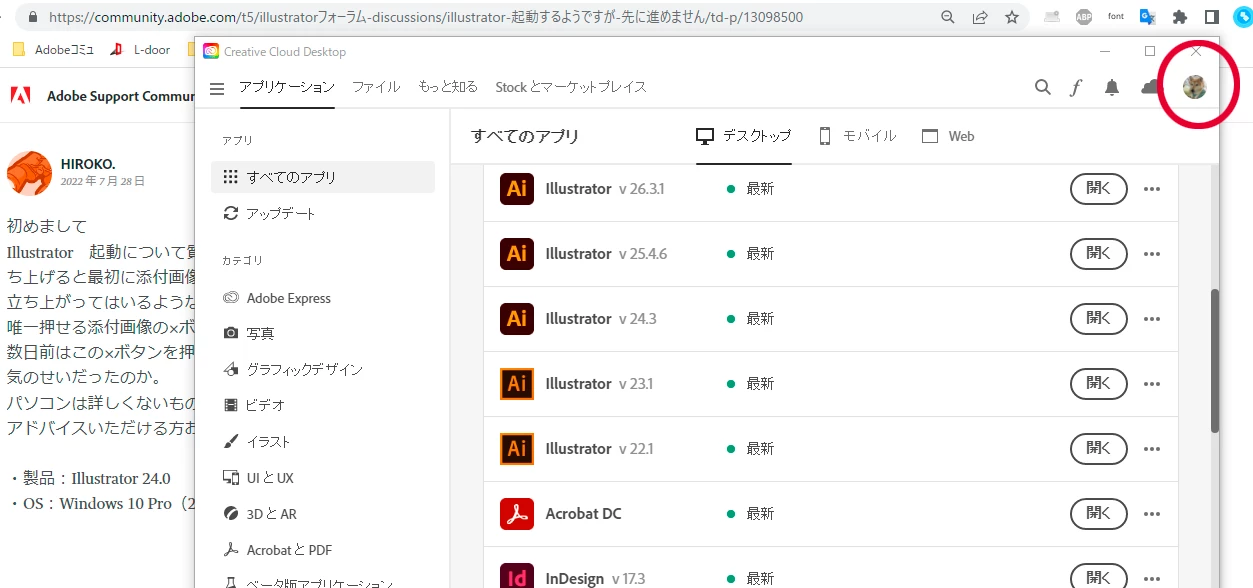The image size is (1253, 588).
Task: Select アプリケーション tab in Creative Cloud
Action: [287, 87]
